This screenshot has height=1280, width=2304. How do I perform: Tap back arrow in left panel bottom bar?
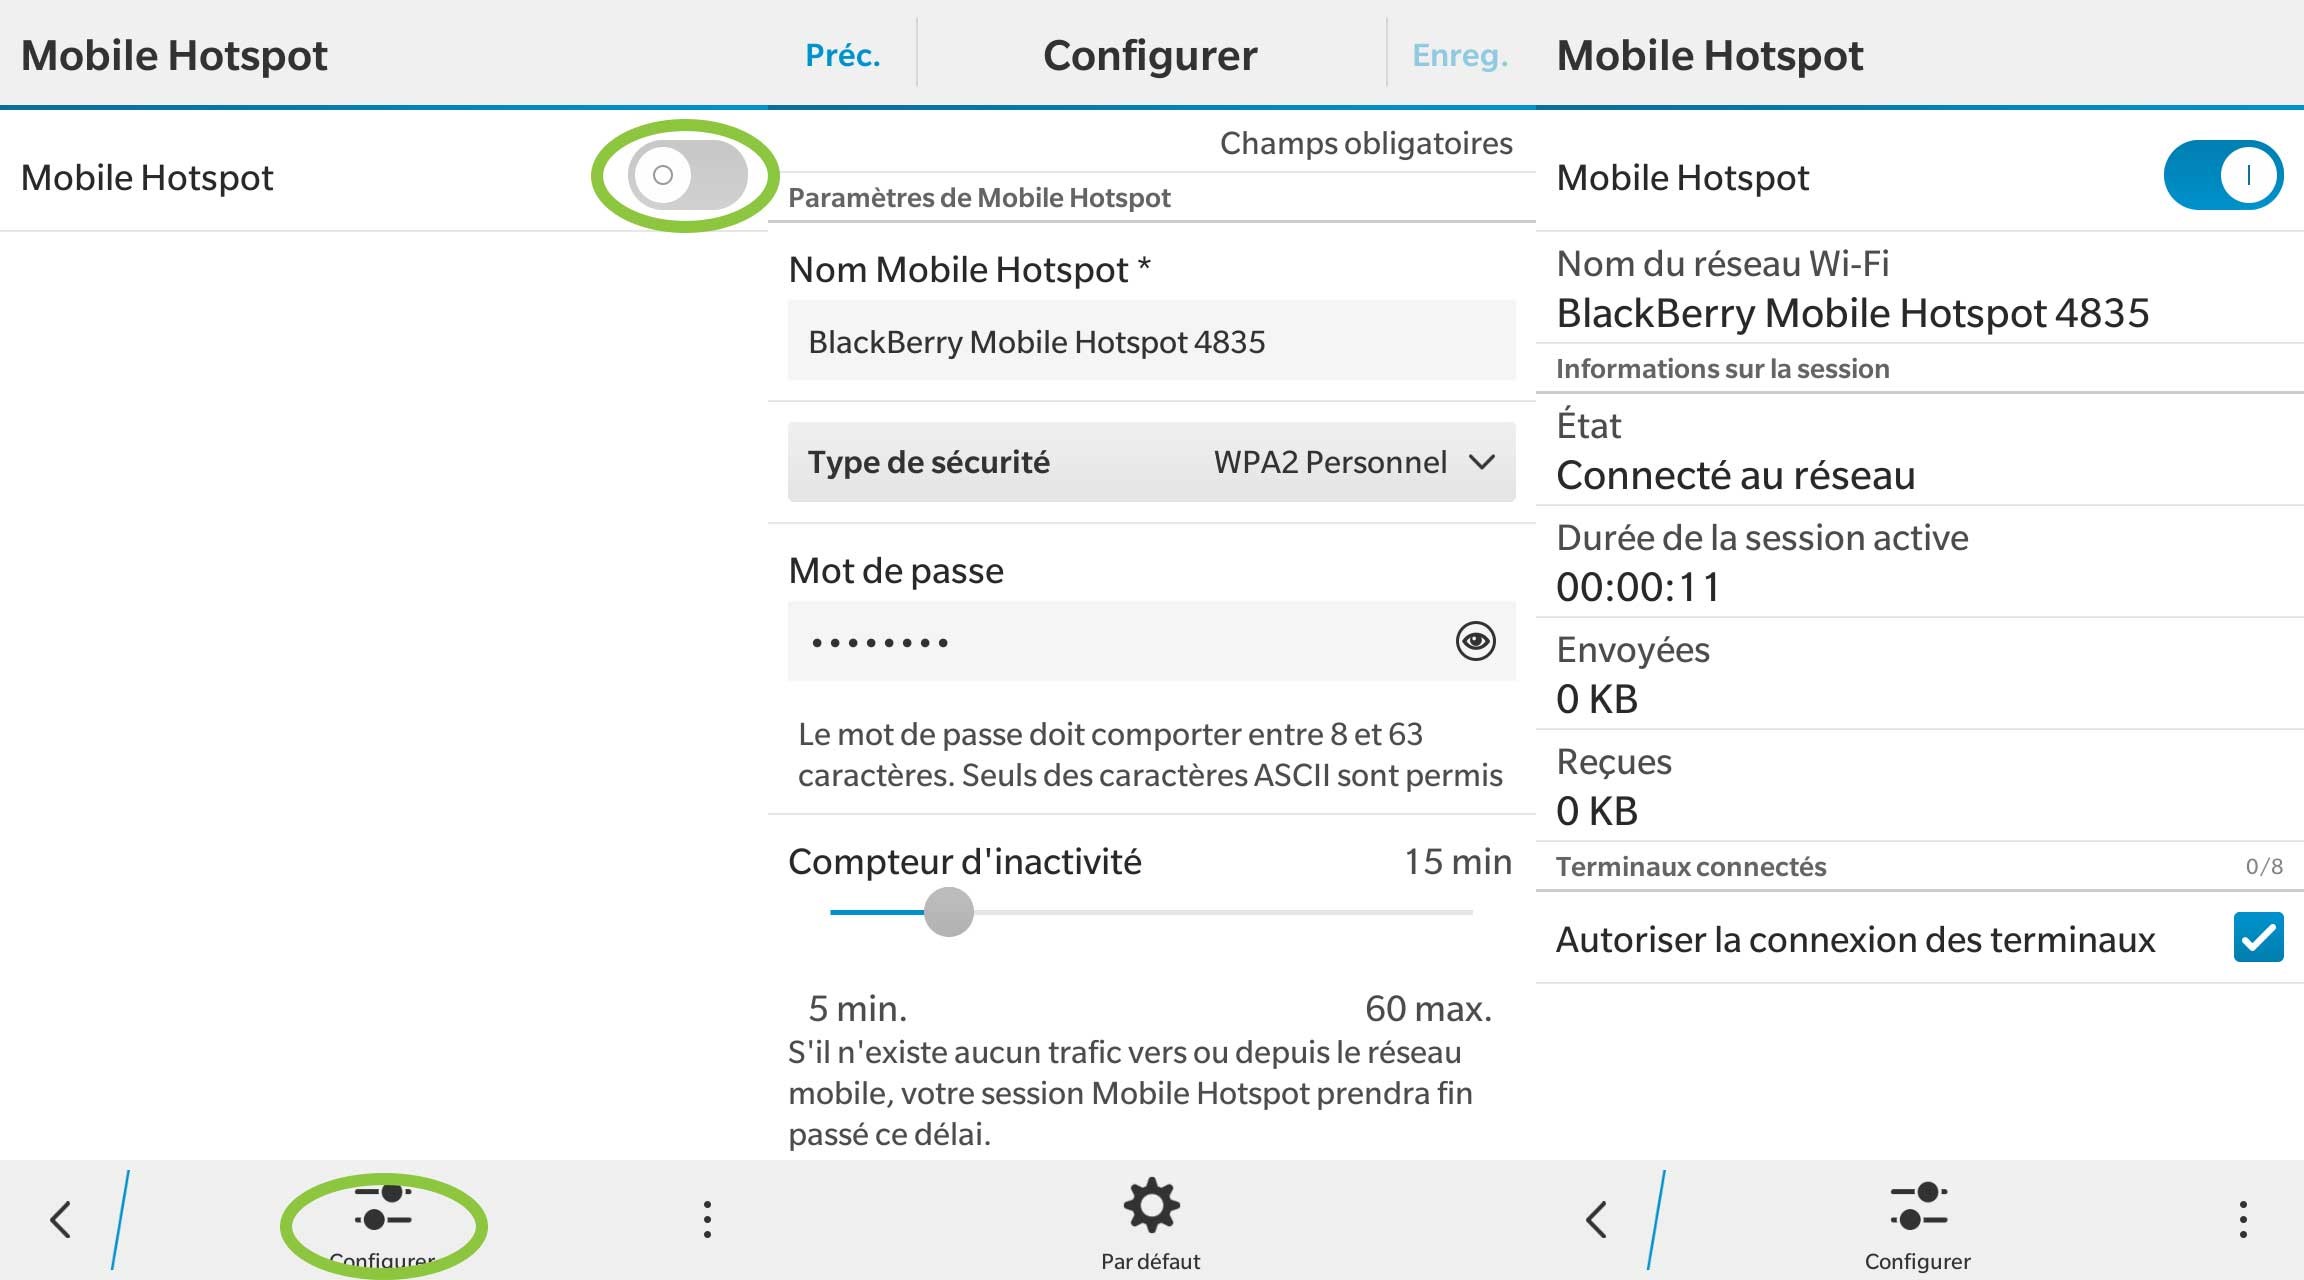(x=61, y=1219)
